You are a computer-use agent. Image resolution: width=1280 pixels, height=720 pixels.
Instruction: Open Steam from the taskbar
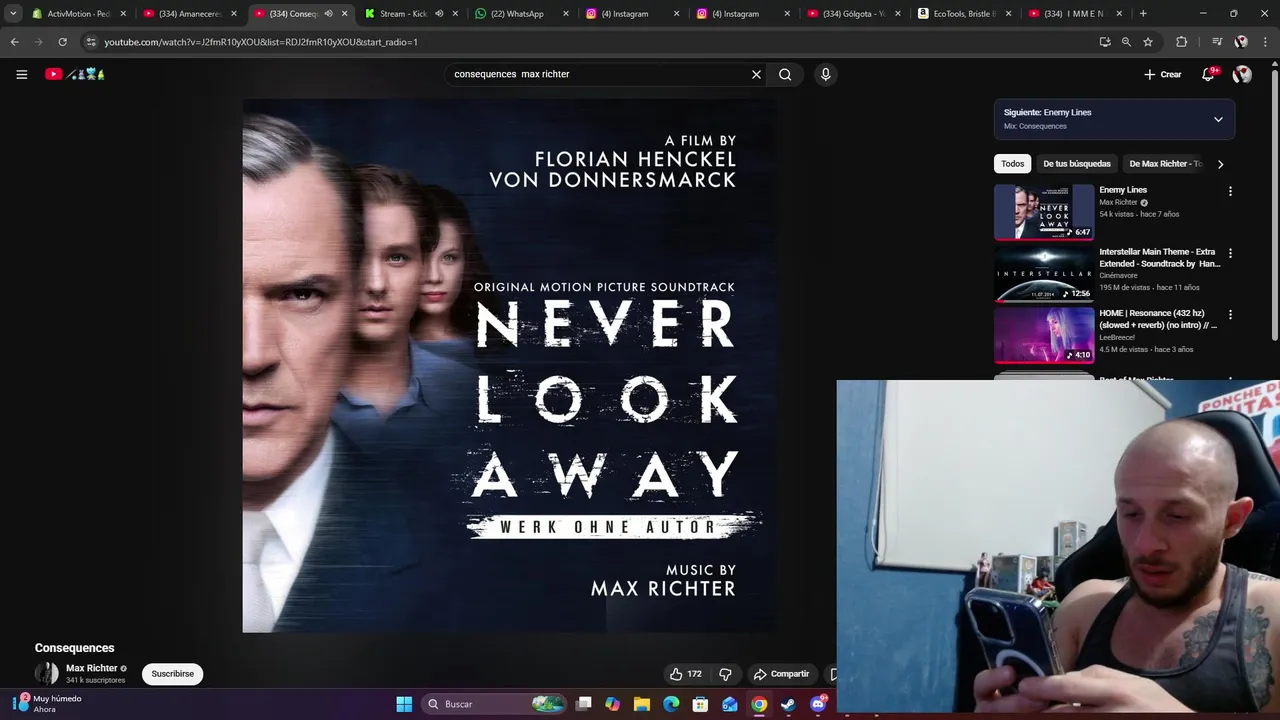pyautogui.click(x=788, y=704)
